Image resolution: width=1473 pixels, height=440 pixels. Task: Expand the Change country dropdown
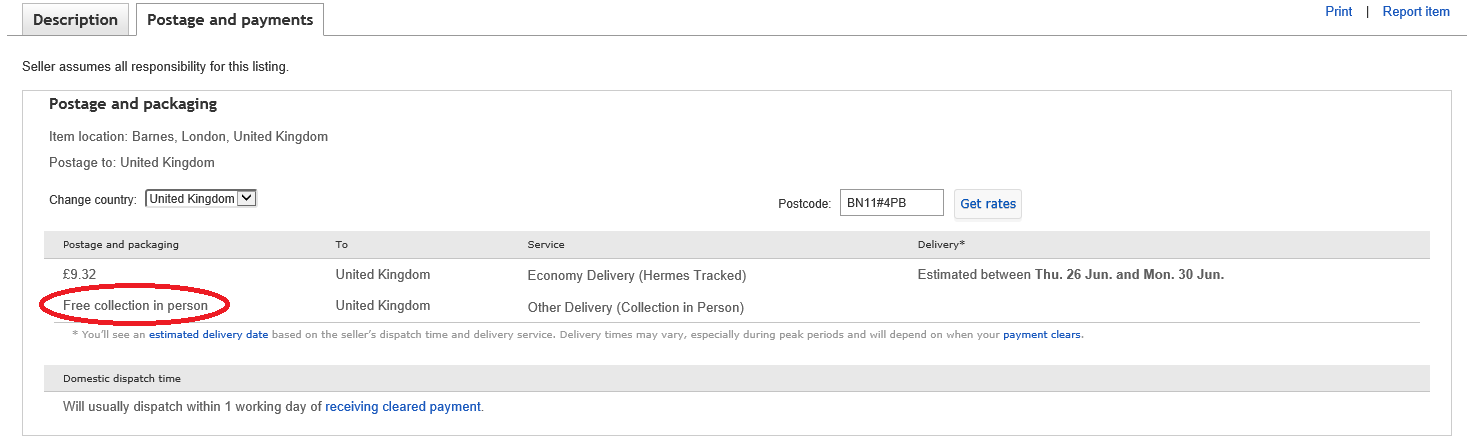(201, 199)
